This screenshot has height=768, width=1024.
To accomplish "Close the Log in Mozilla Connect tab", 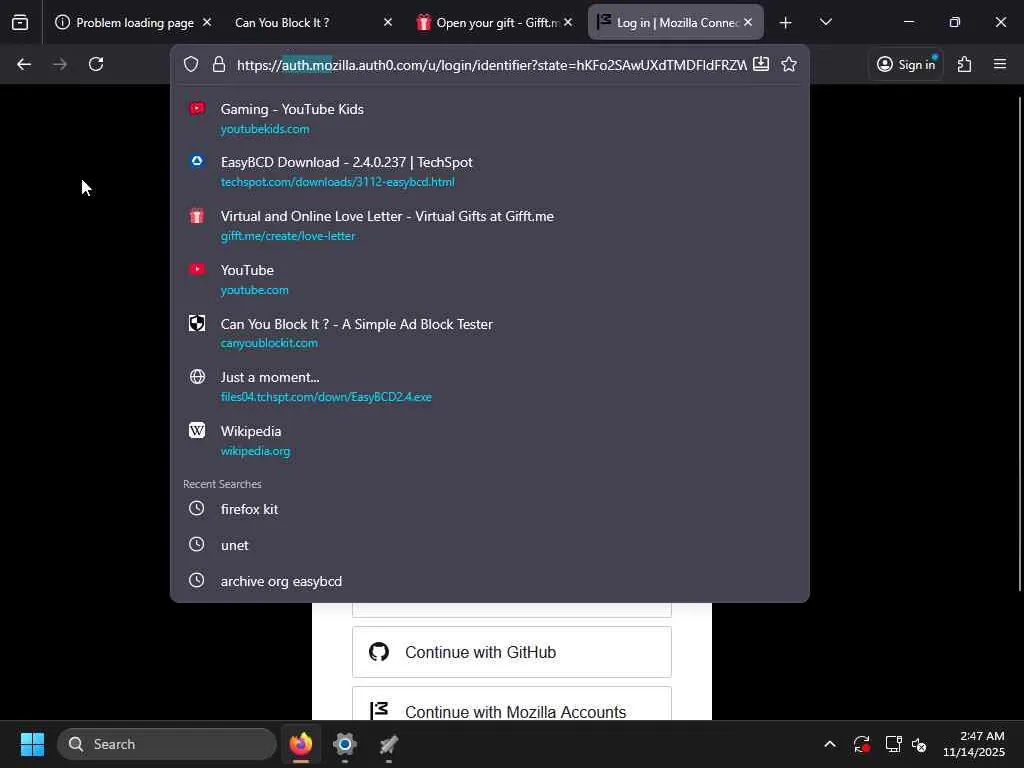I will tap(748, 22).
